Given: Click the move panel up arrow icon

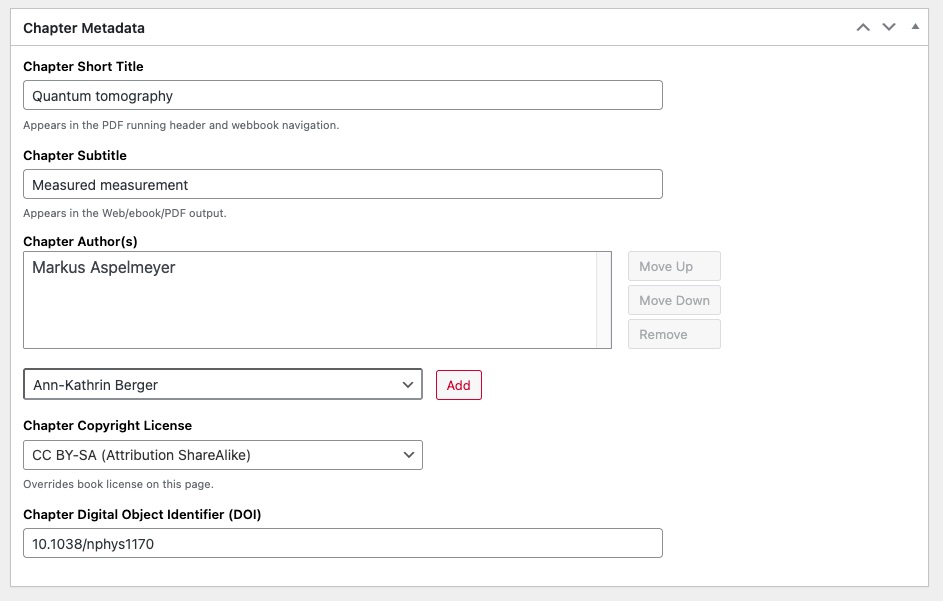Looking at the screenshot, I should click(863, 27).
